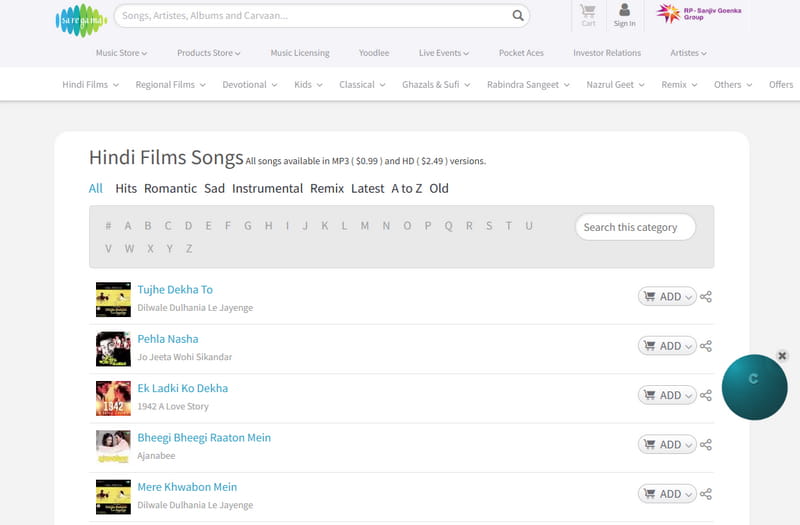Expand the Artistes menu

tap(688, 53)
